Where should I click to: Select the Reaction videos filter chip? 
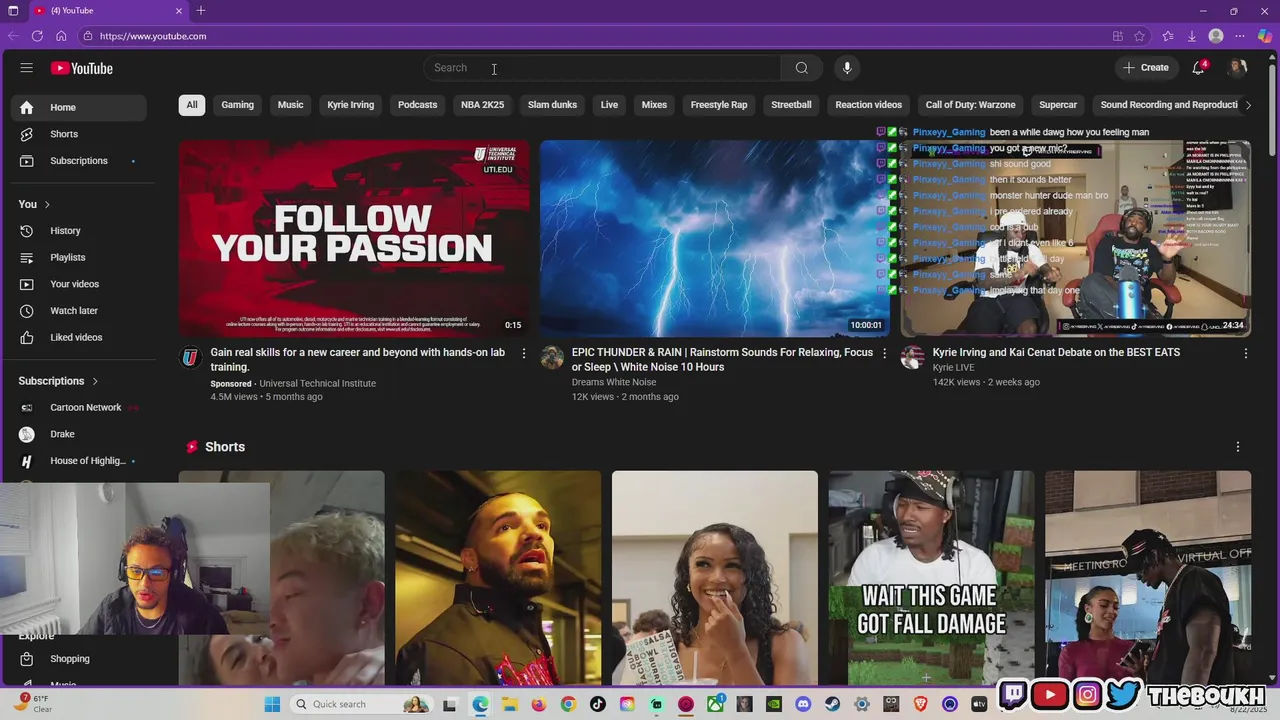[x=868, y=105]
